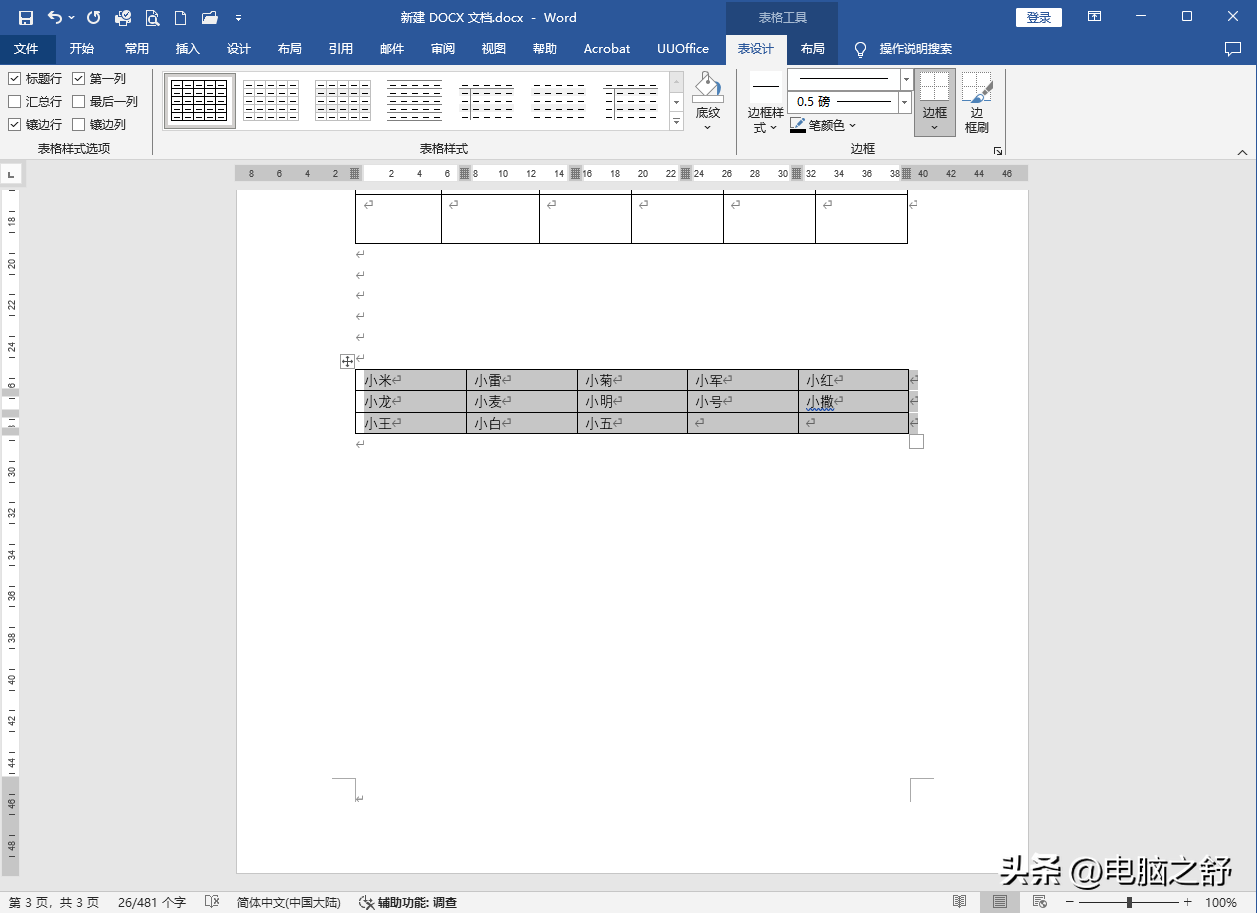Click the Ribbon Display Options icon
1257x913 pixels.
[1095, 17]
